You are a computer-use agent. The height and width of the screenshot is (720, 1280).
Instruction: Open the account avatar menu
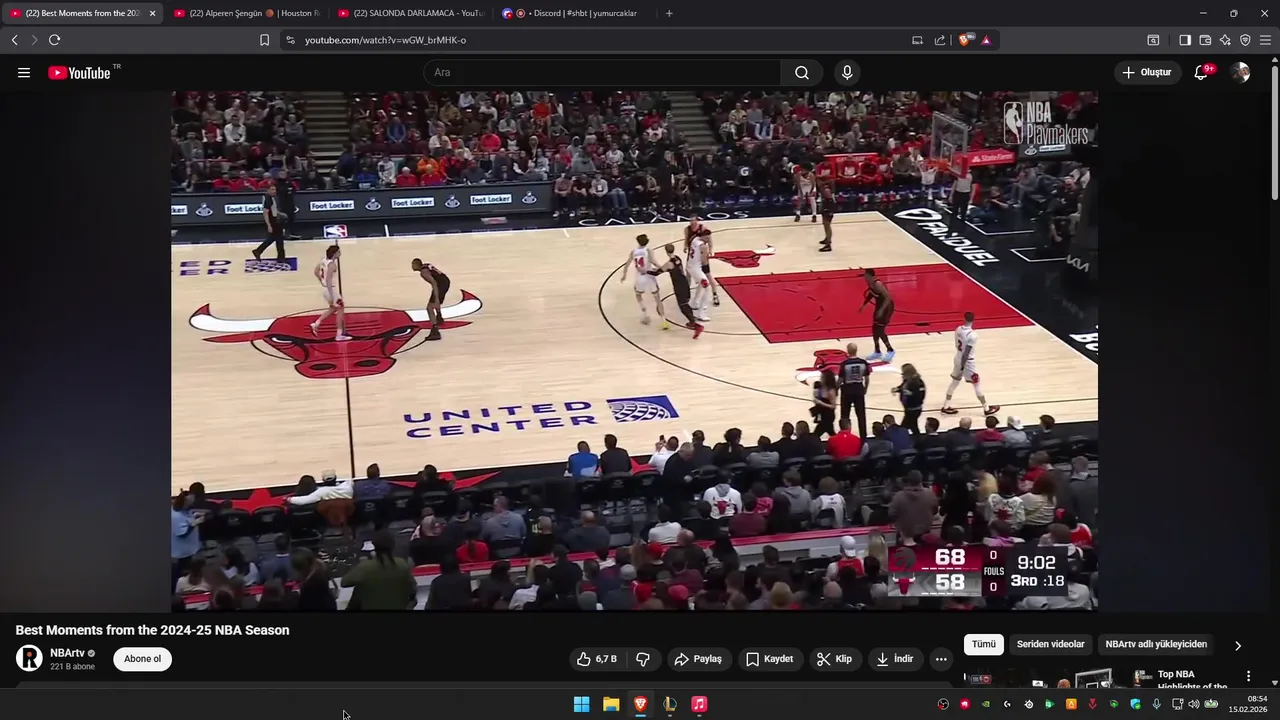click(x=1241, y=72)
